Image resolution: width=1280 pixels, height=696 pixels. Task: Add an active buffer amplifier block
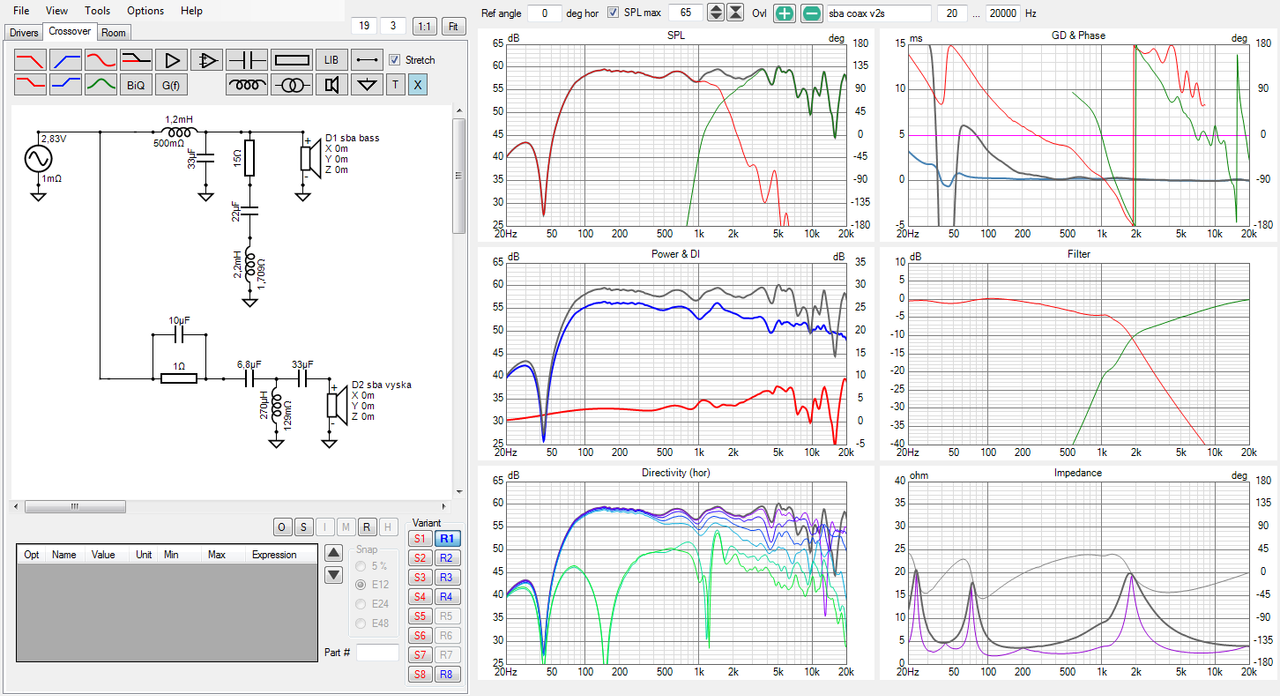pos(171,60)
